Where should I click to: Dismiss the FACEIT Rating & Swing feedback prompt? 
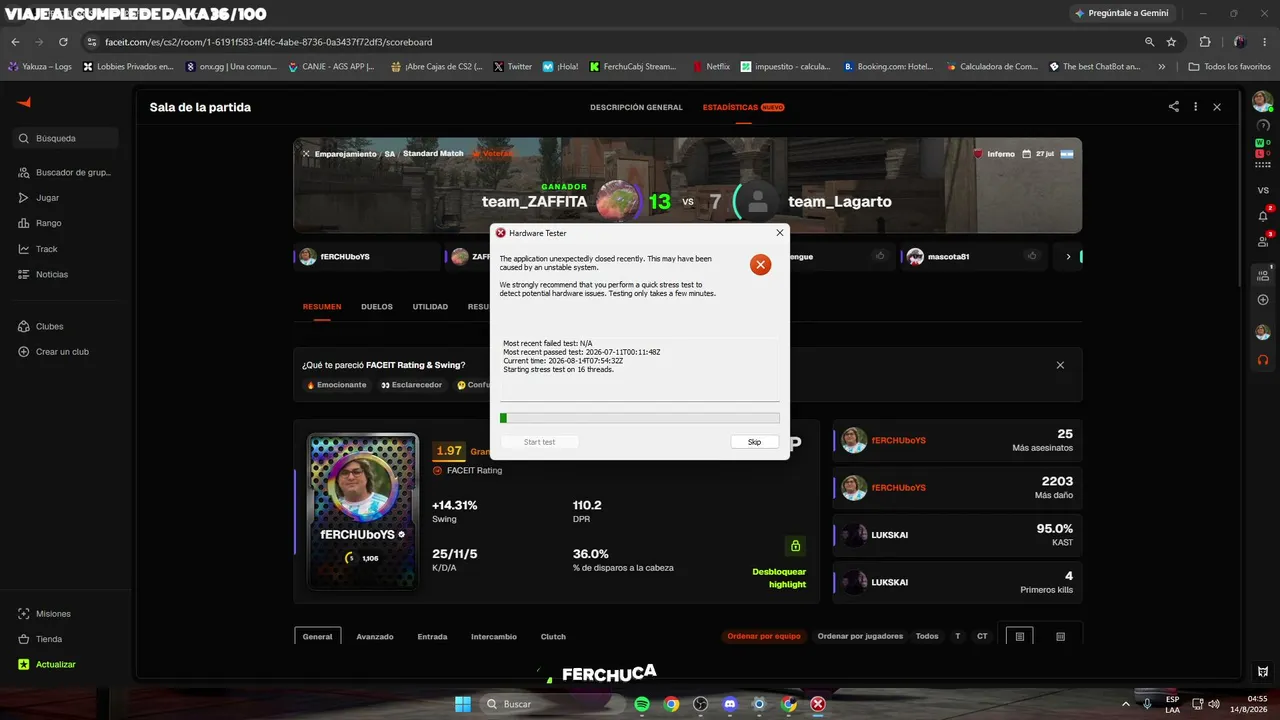(1060, 365)
